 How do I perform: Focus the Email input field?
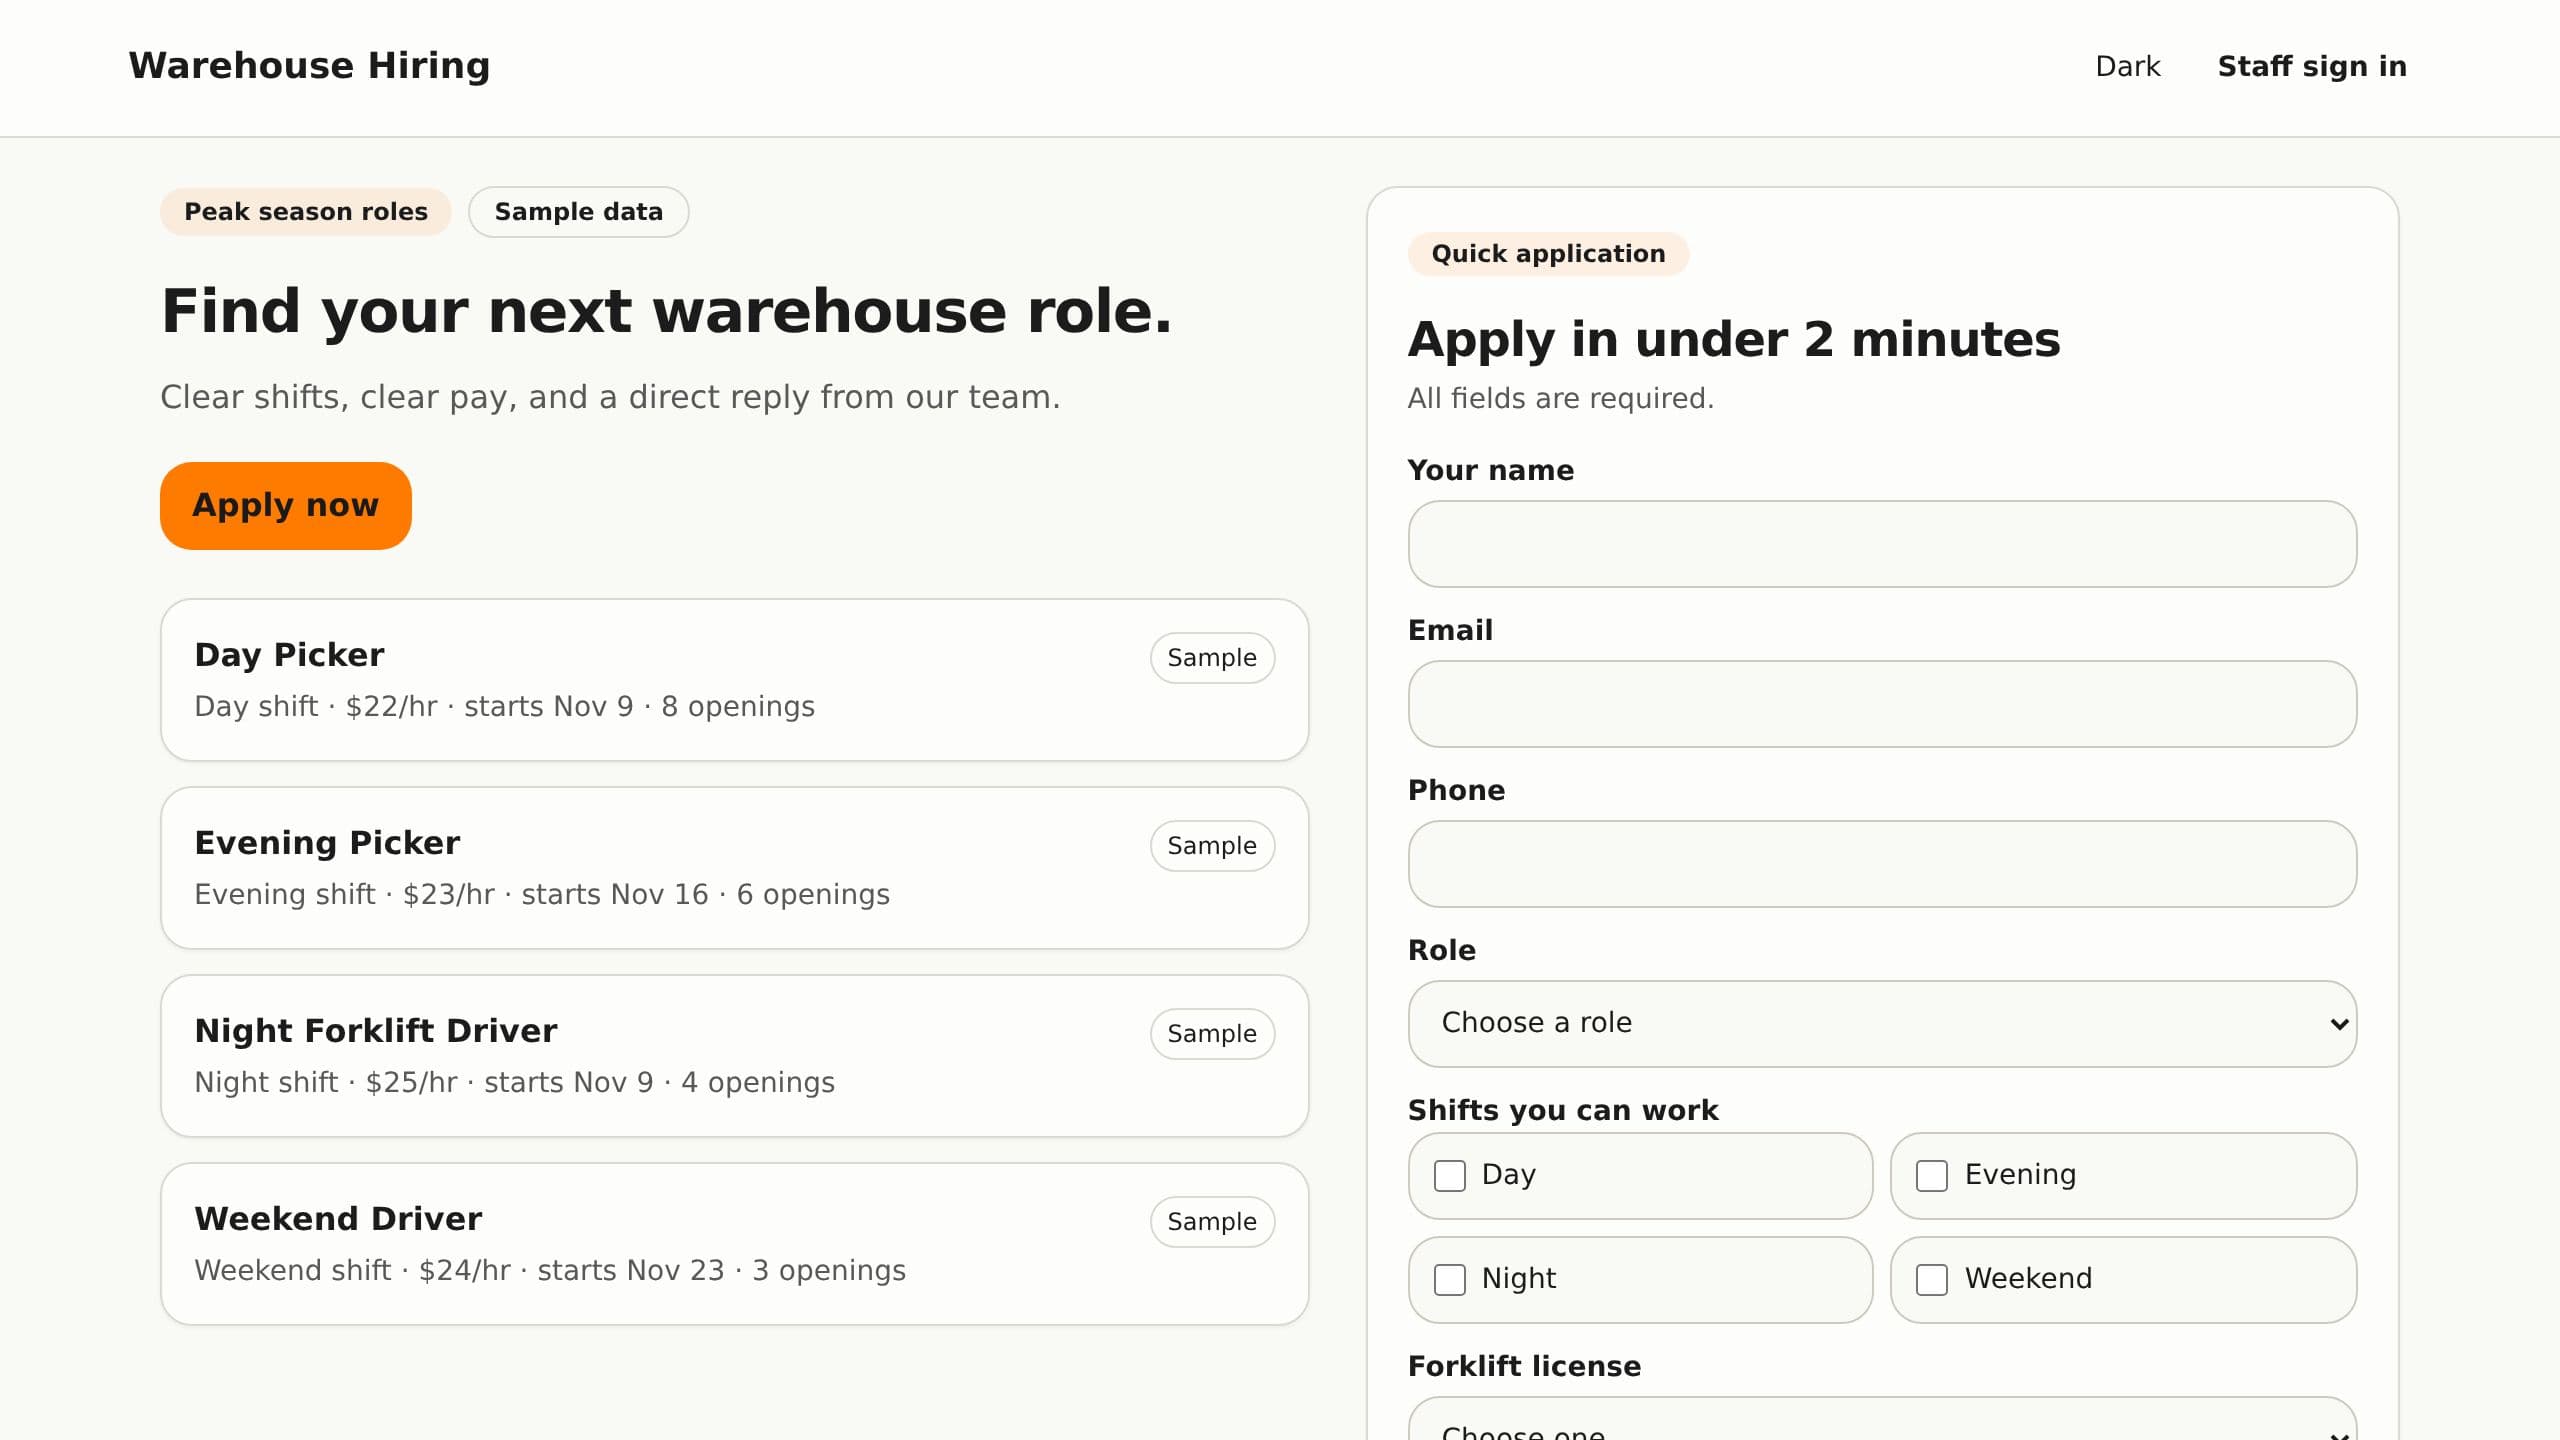(1882, 703)
